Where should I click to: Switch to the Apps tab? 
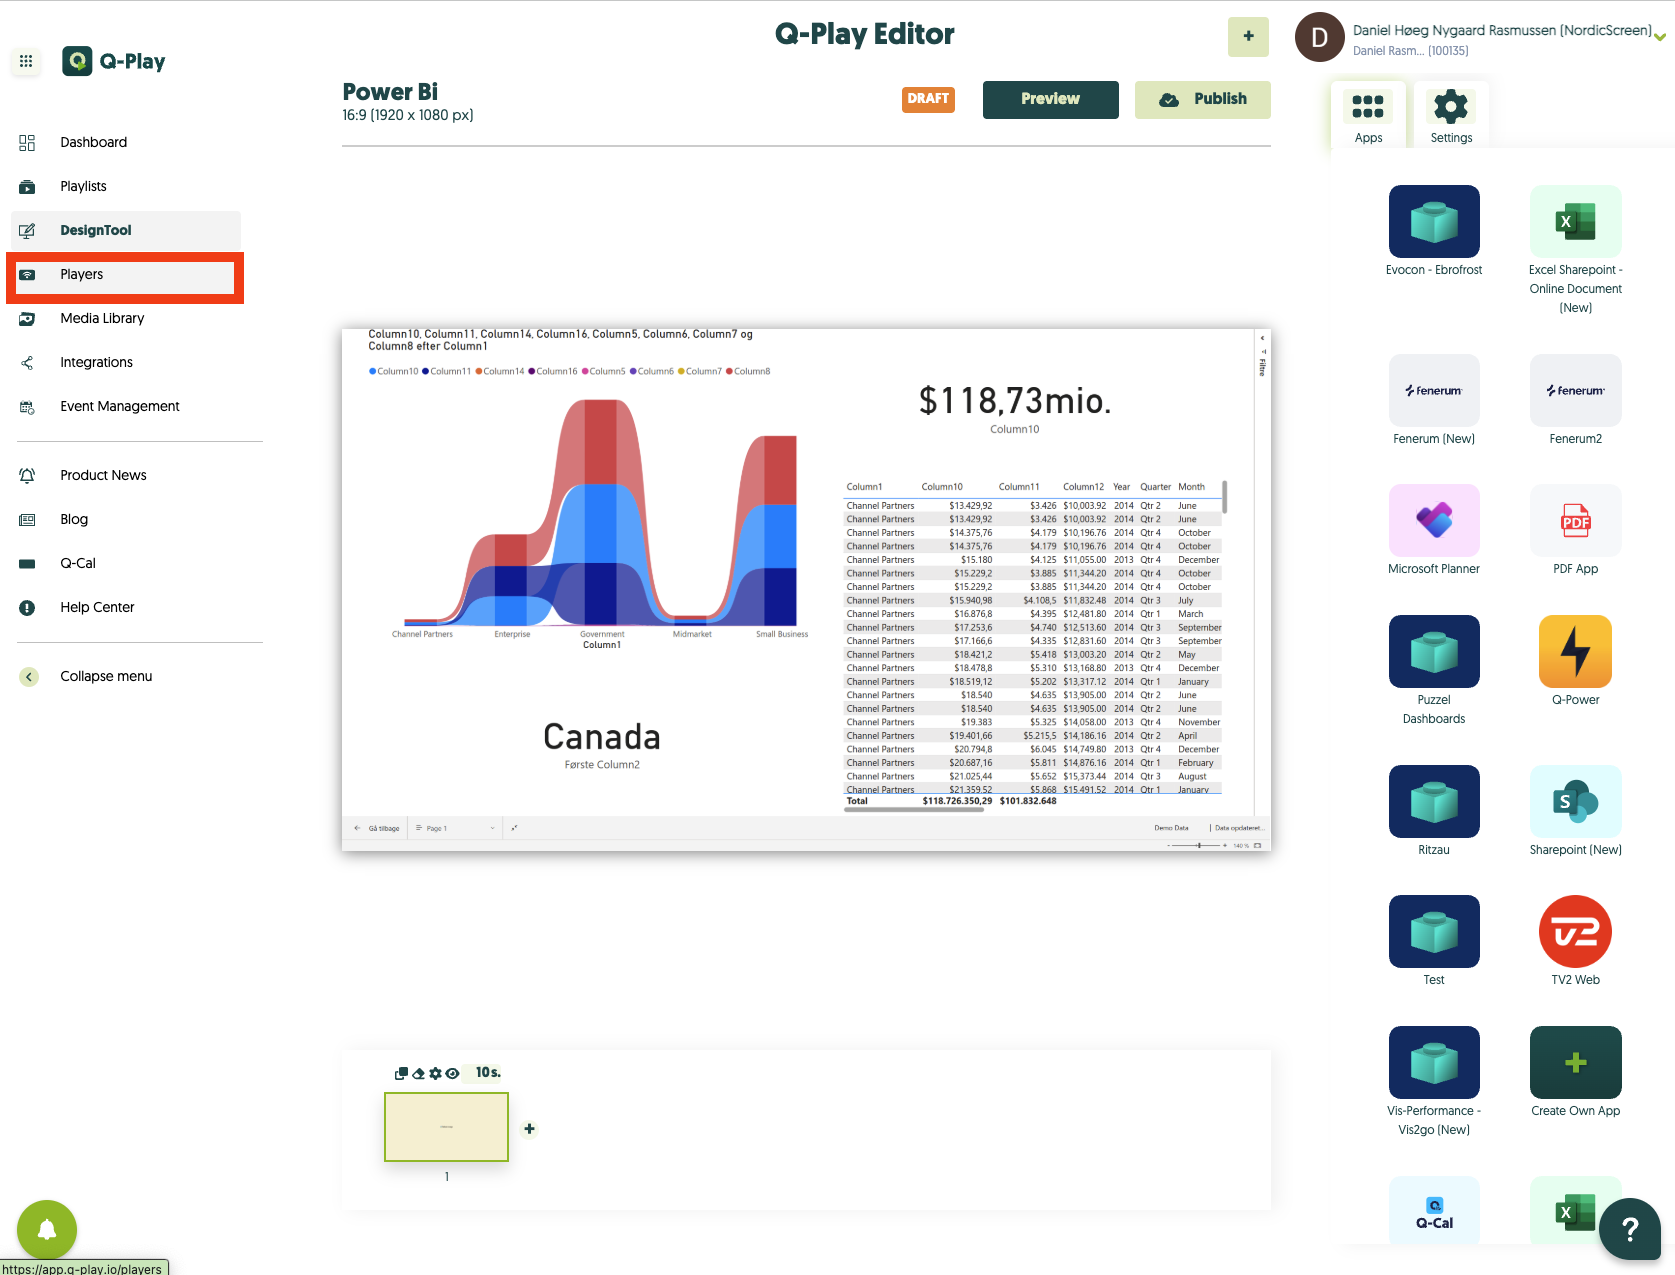[x=1368, y=116]
